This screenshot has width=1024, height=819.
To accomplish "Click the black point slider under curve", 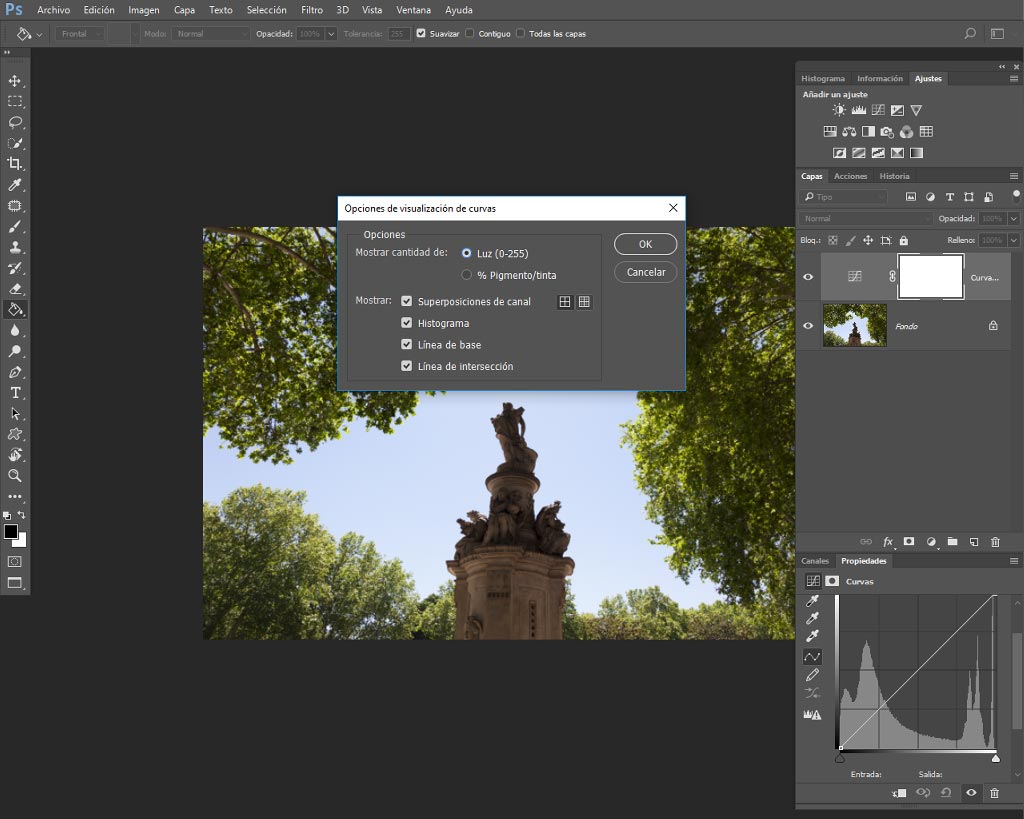I will pos(840,758).
